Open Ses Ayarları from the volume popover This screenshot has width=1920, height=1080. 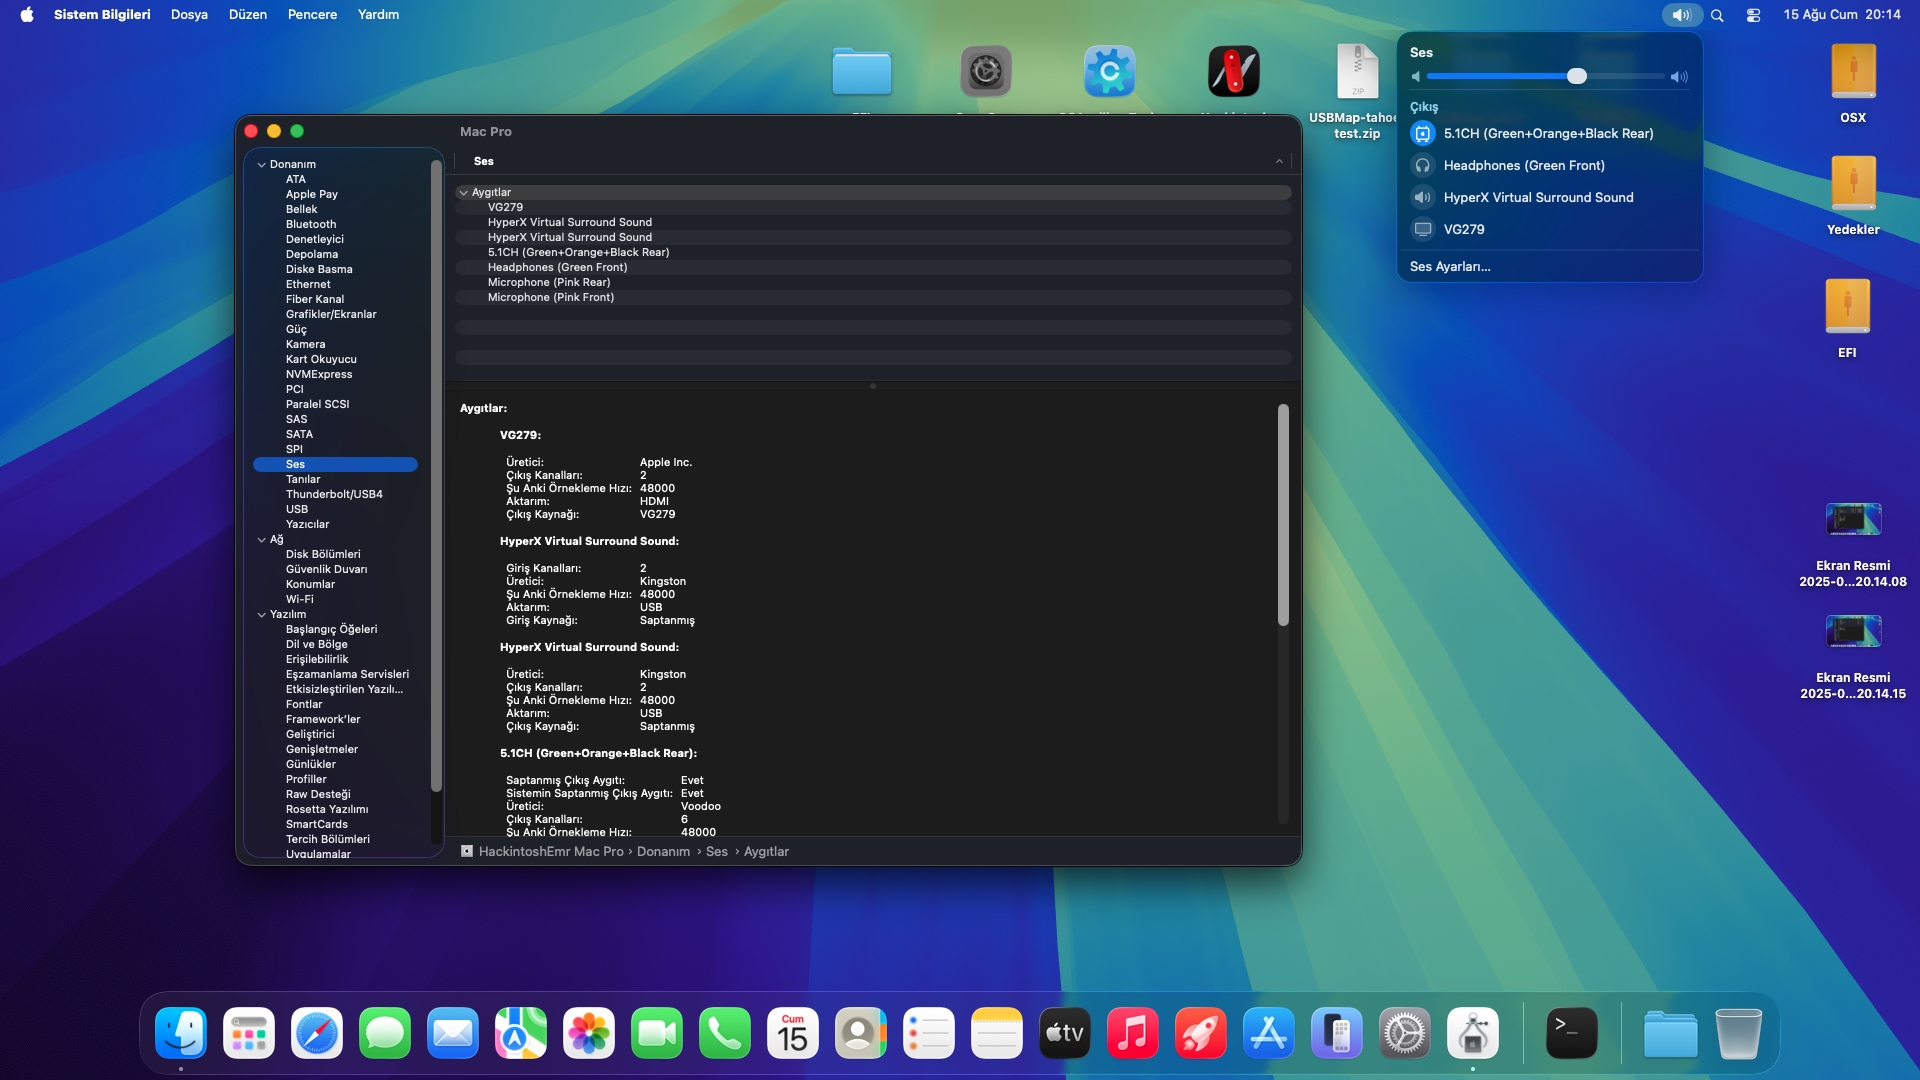(x=1449, y=266)
